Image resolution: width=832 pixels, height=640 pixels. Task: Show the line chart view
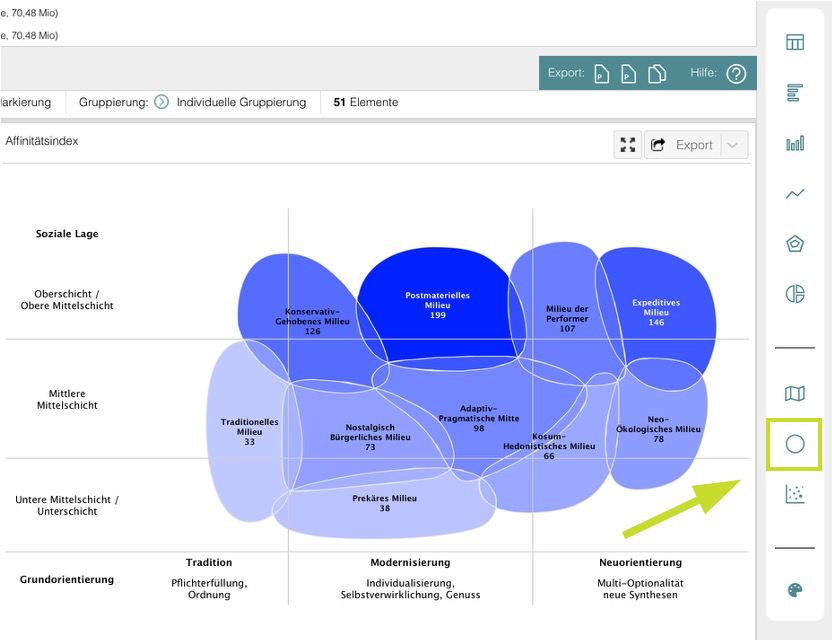click(795, 194)
